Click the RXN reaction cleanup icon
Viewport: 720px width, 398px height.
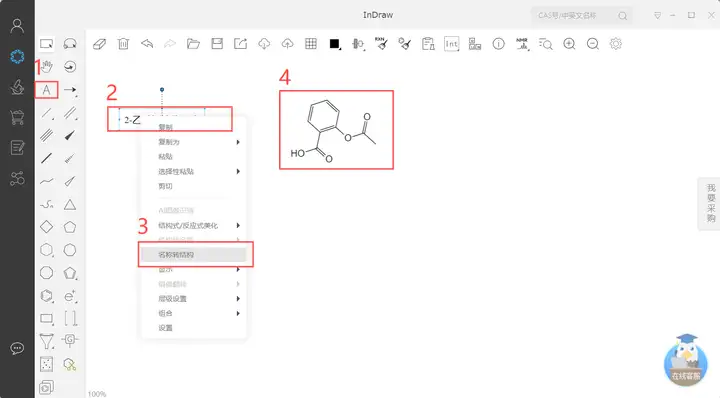click(x=381, y=44)
